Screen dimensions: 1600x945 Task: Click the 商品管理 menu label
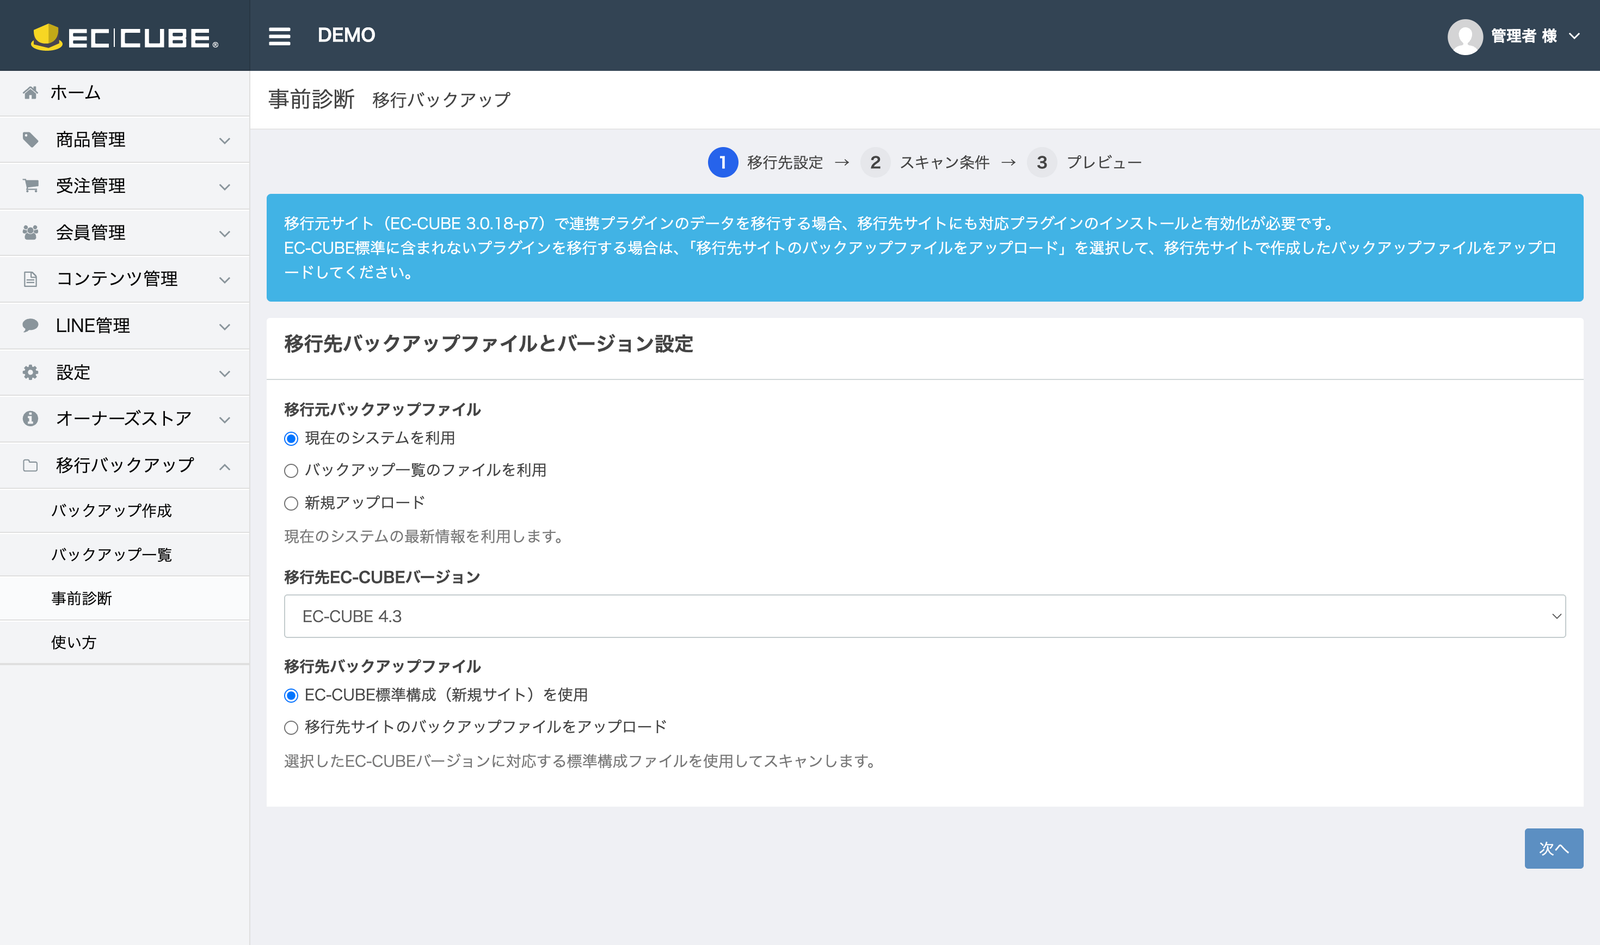tap(91, 139)
